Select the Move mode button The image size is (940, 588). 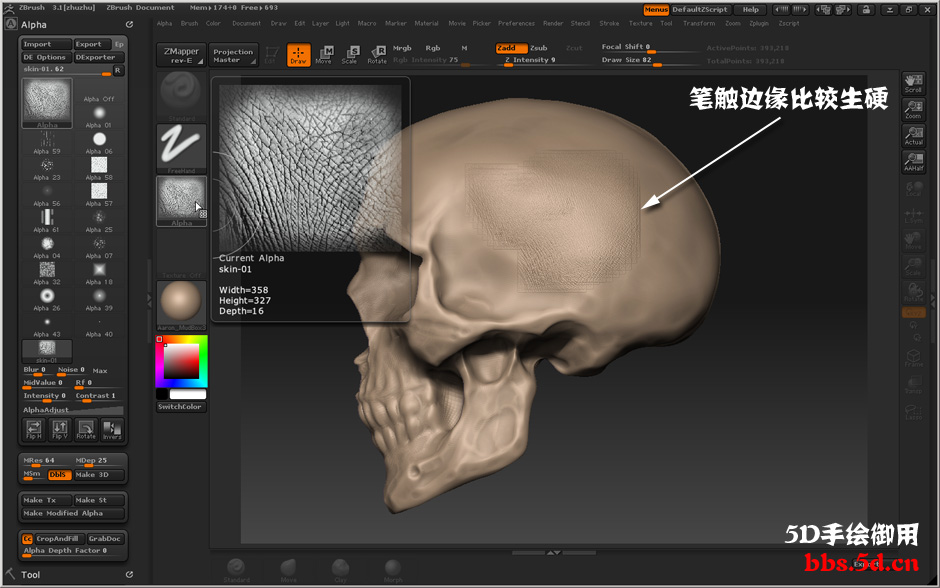coord(324,55)
